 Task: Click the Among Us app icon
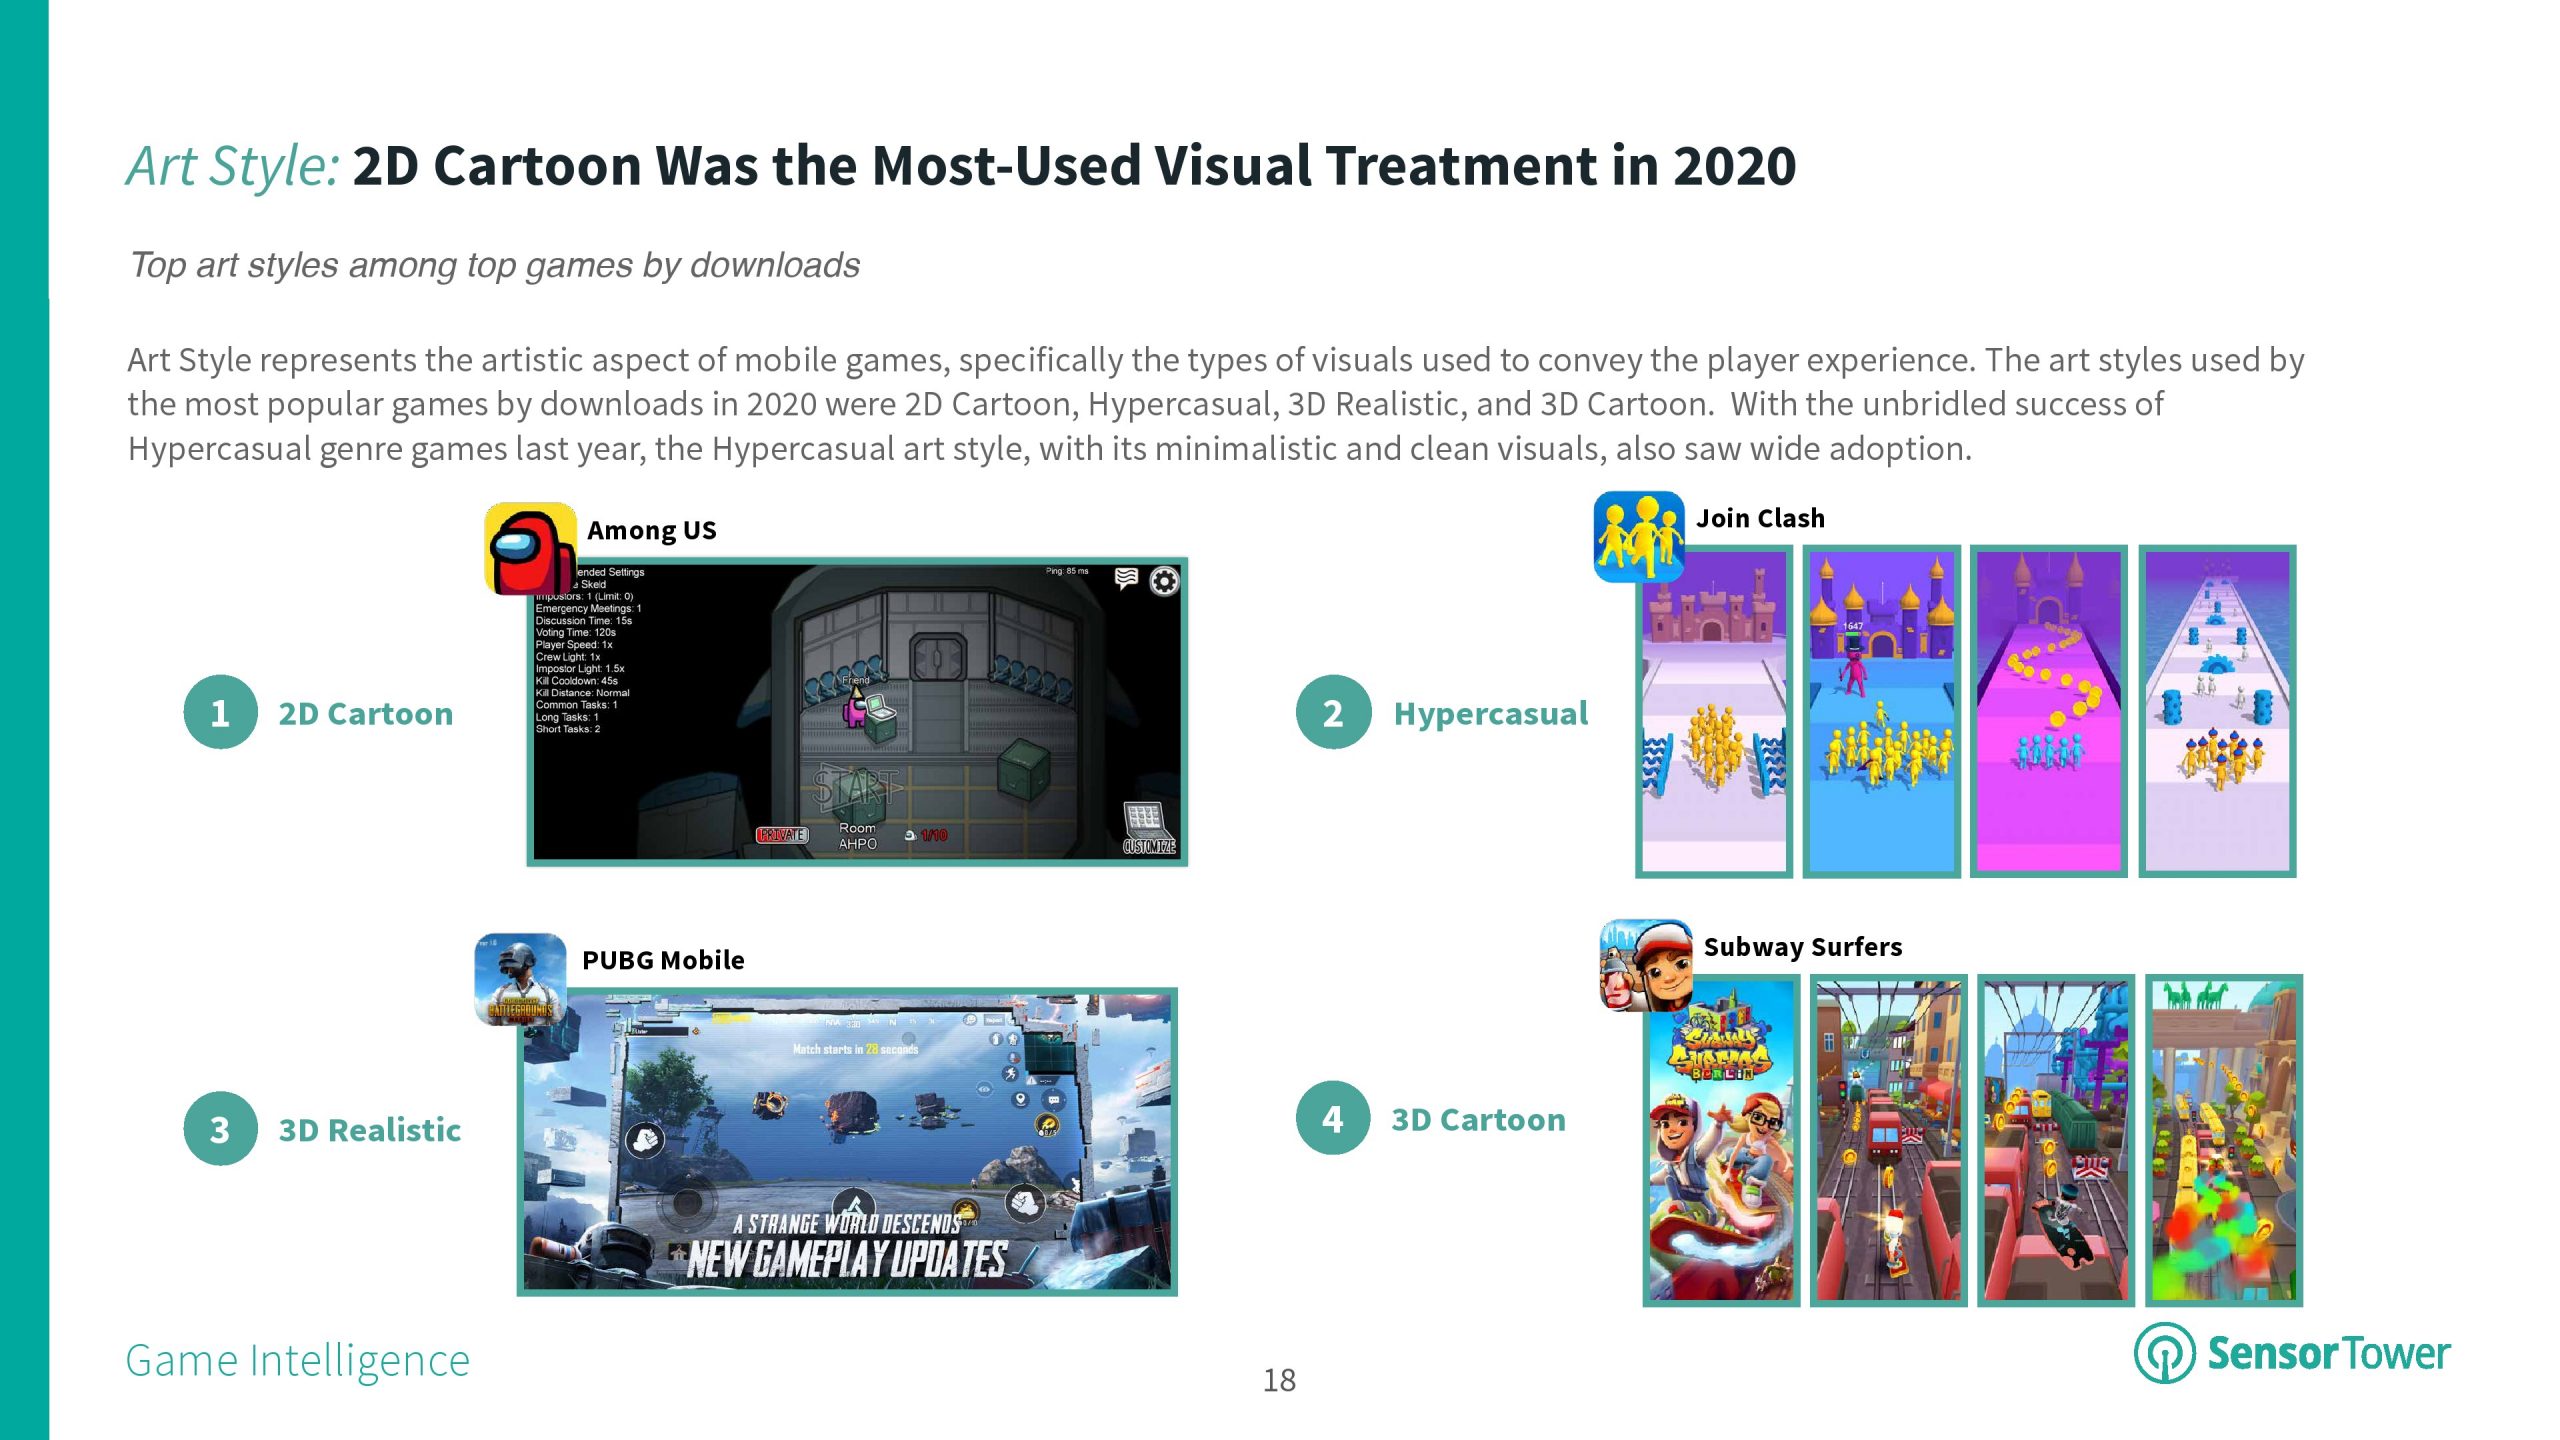(530, 549)
